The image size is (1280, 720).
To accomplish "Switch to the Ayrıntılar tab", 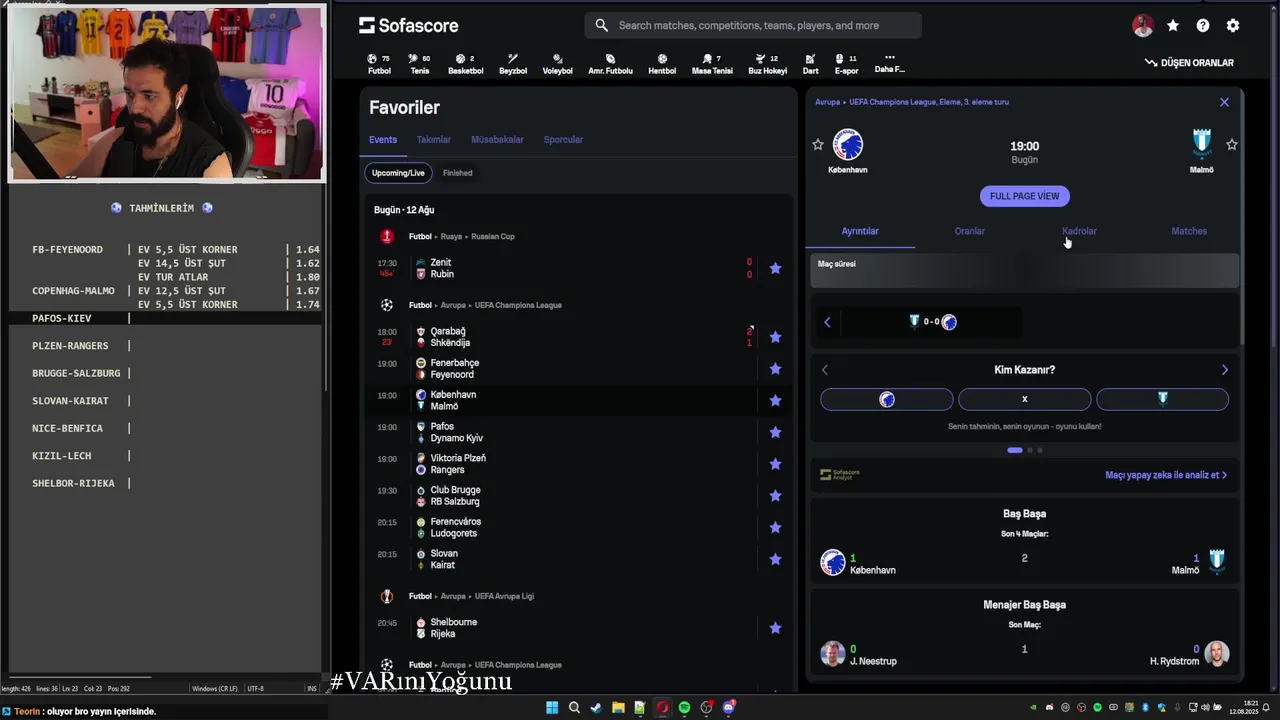I will tap(860, 231).
